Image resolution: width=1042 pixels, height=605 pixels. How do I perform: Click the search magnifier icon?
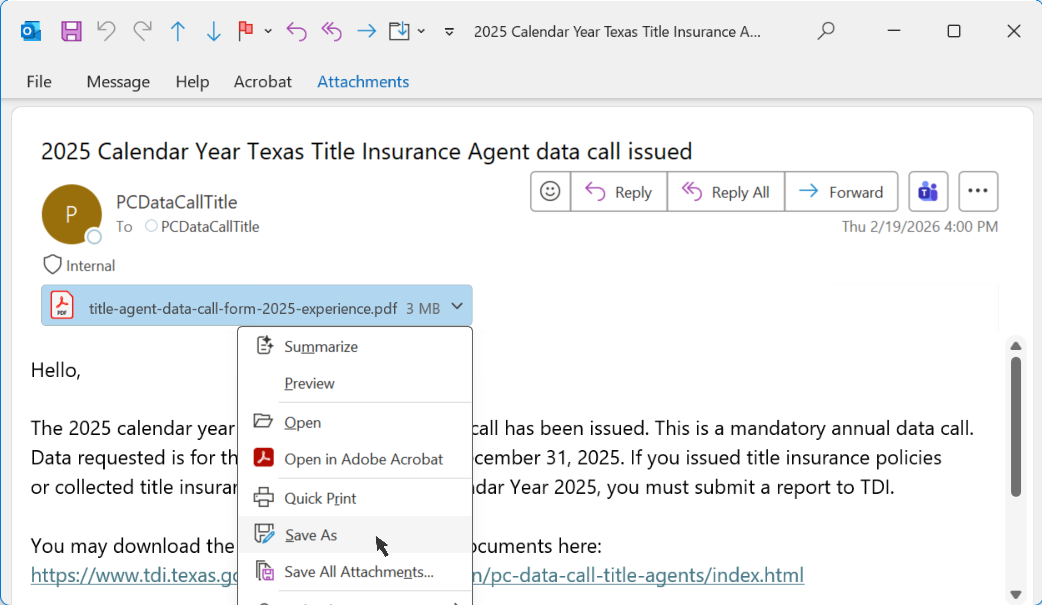click(x=826, y=31)
